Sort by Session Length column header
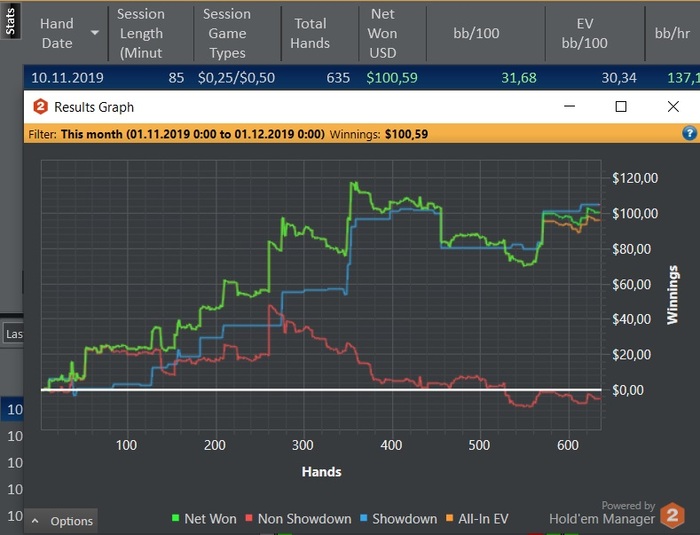700x535 pixels. coord(141,33)
